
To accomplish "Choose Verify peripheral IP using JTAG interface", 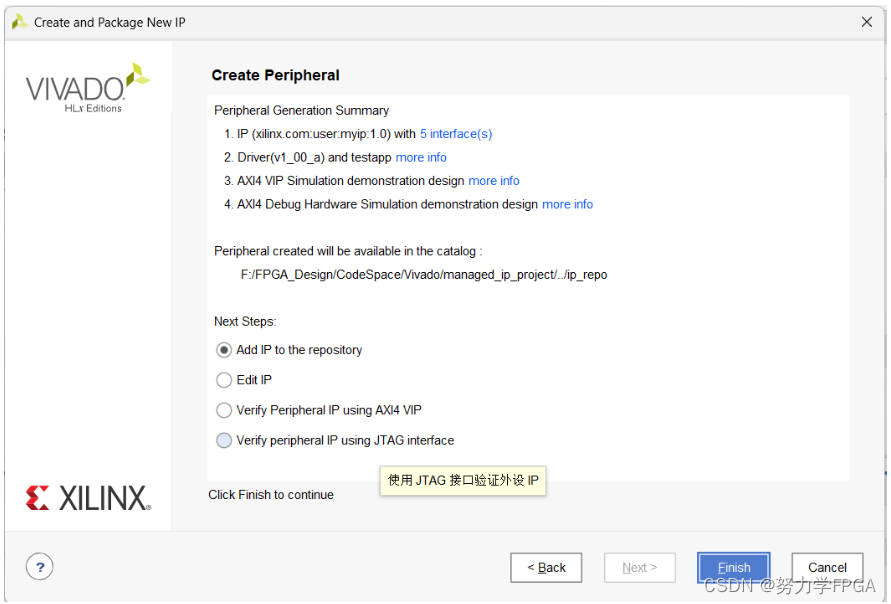I will click(224, 440).
